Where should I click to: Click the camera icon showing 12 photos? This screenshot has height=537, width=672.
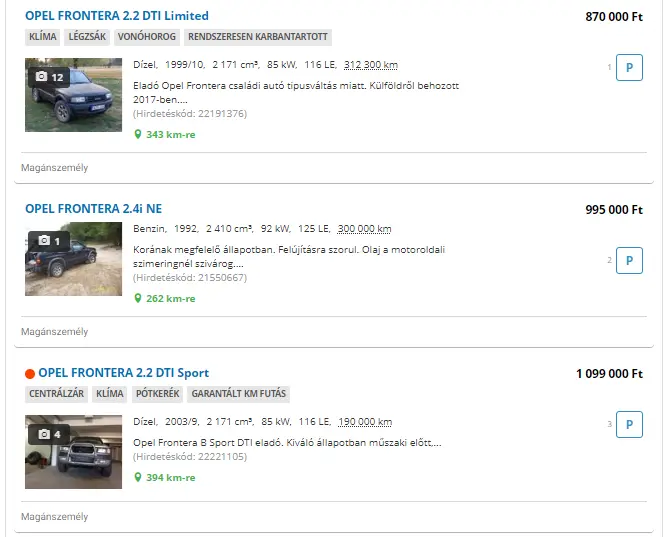[x=41, y=76]
